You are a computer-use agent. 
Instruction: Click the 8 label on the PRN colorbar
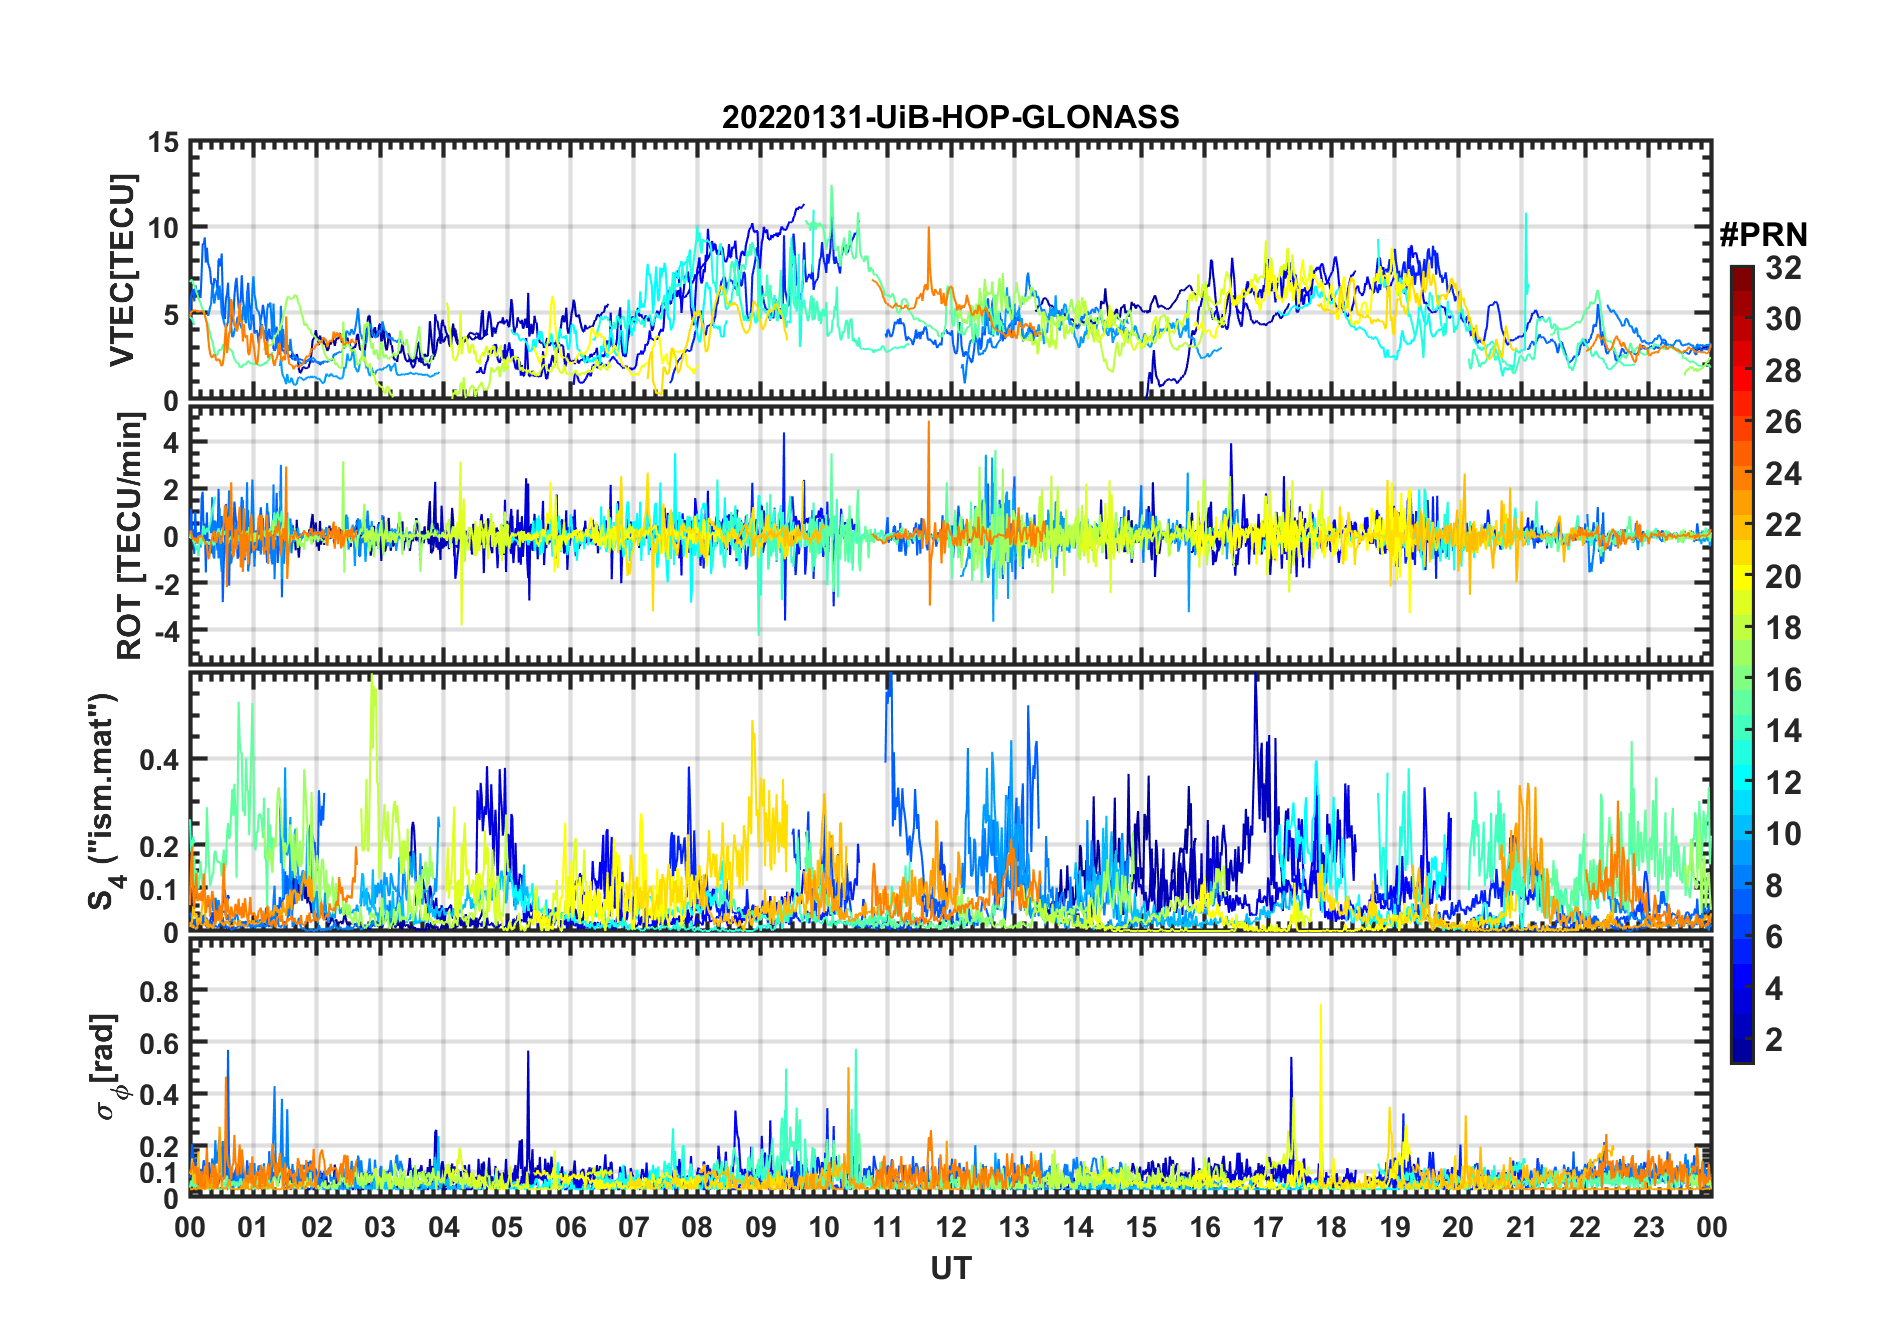click(x=1774, y=886)
